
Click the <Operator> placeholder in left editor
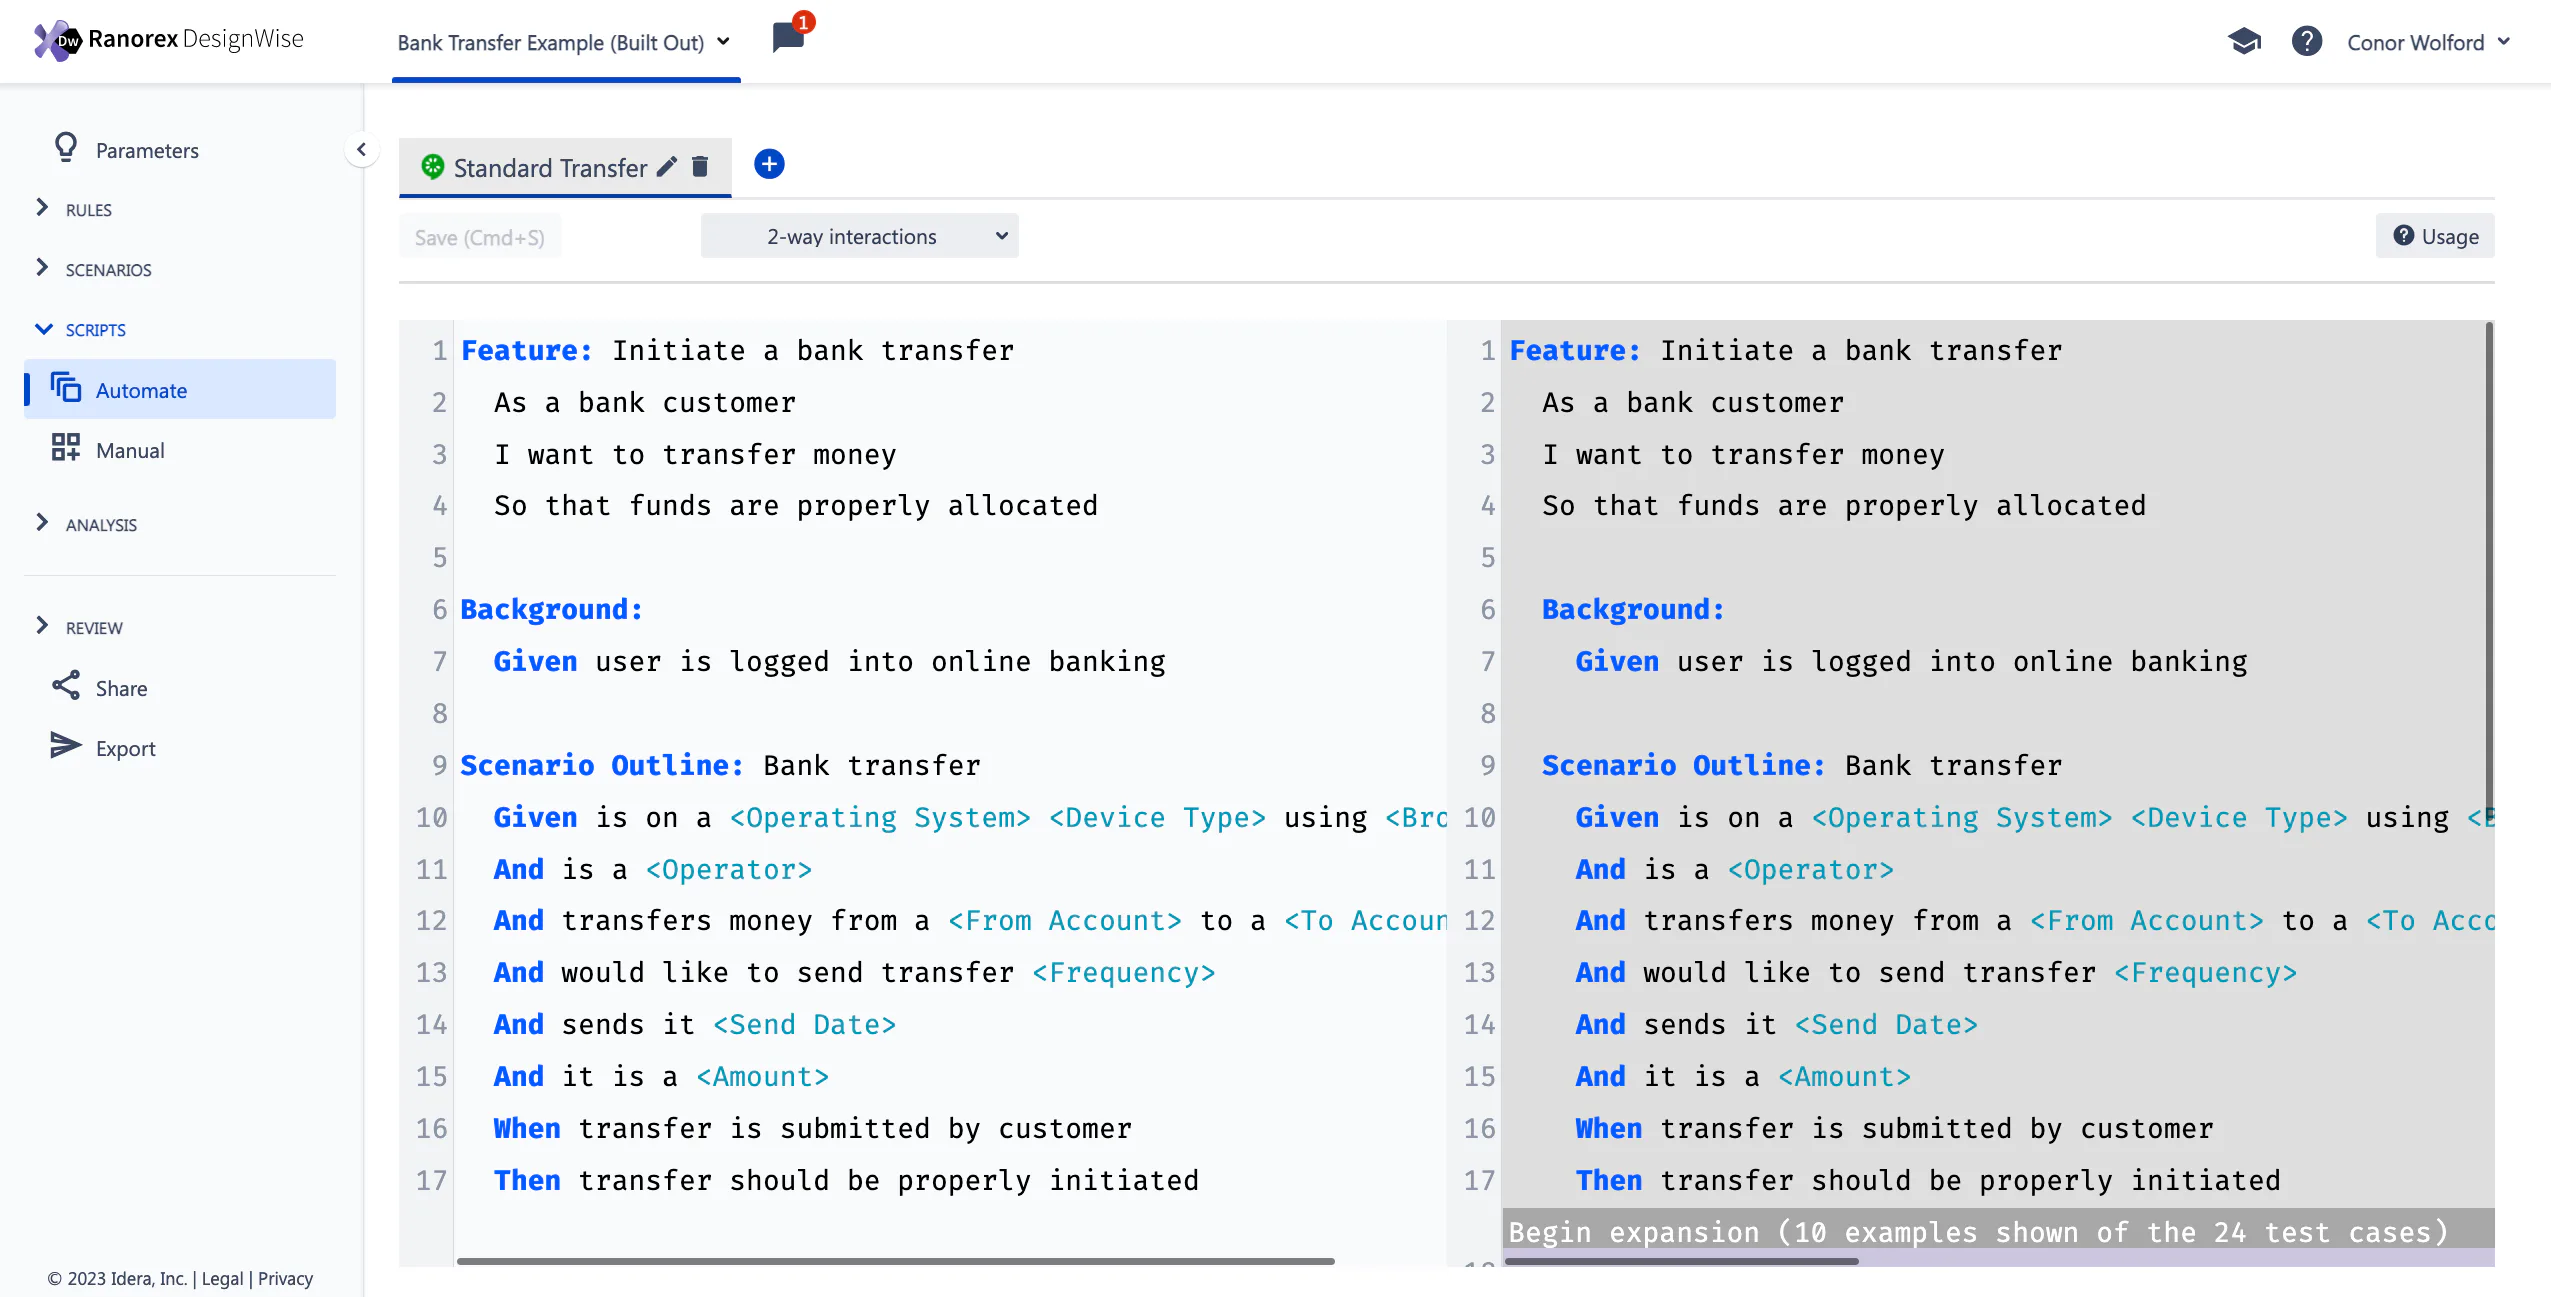click(729, 869)
